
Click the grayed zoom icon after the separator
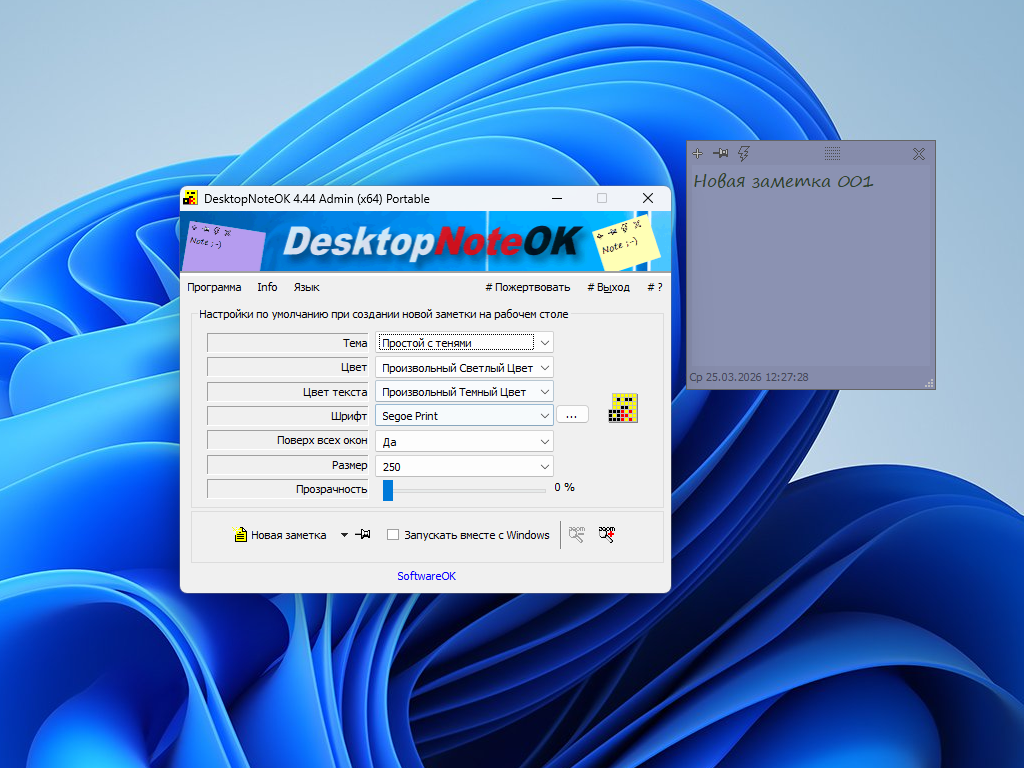[x=577, y=535]
